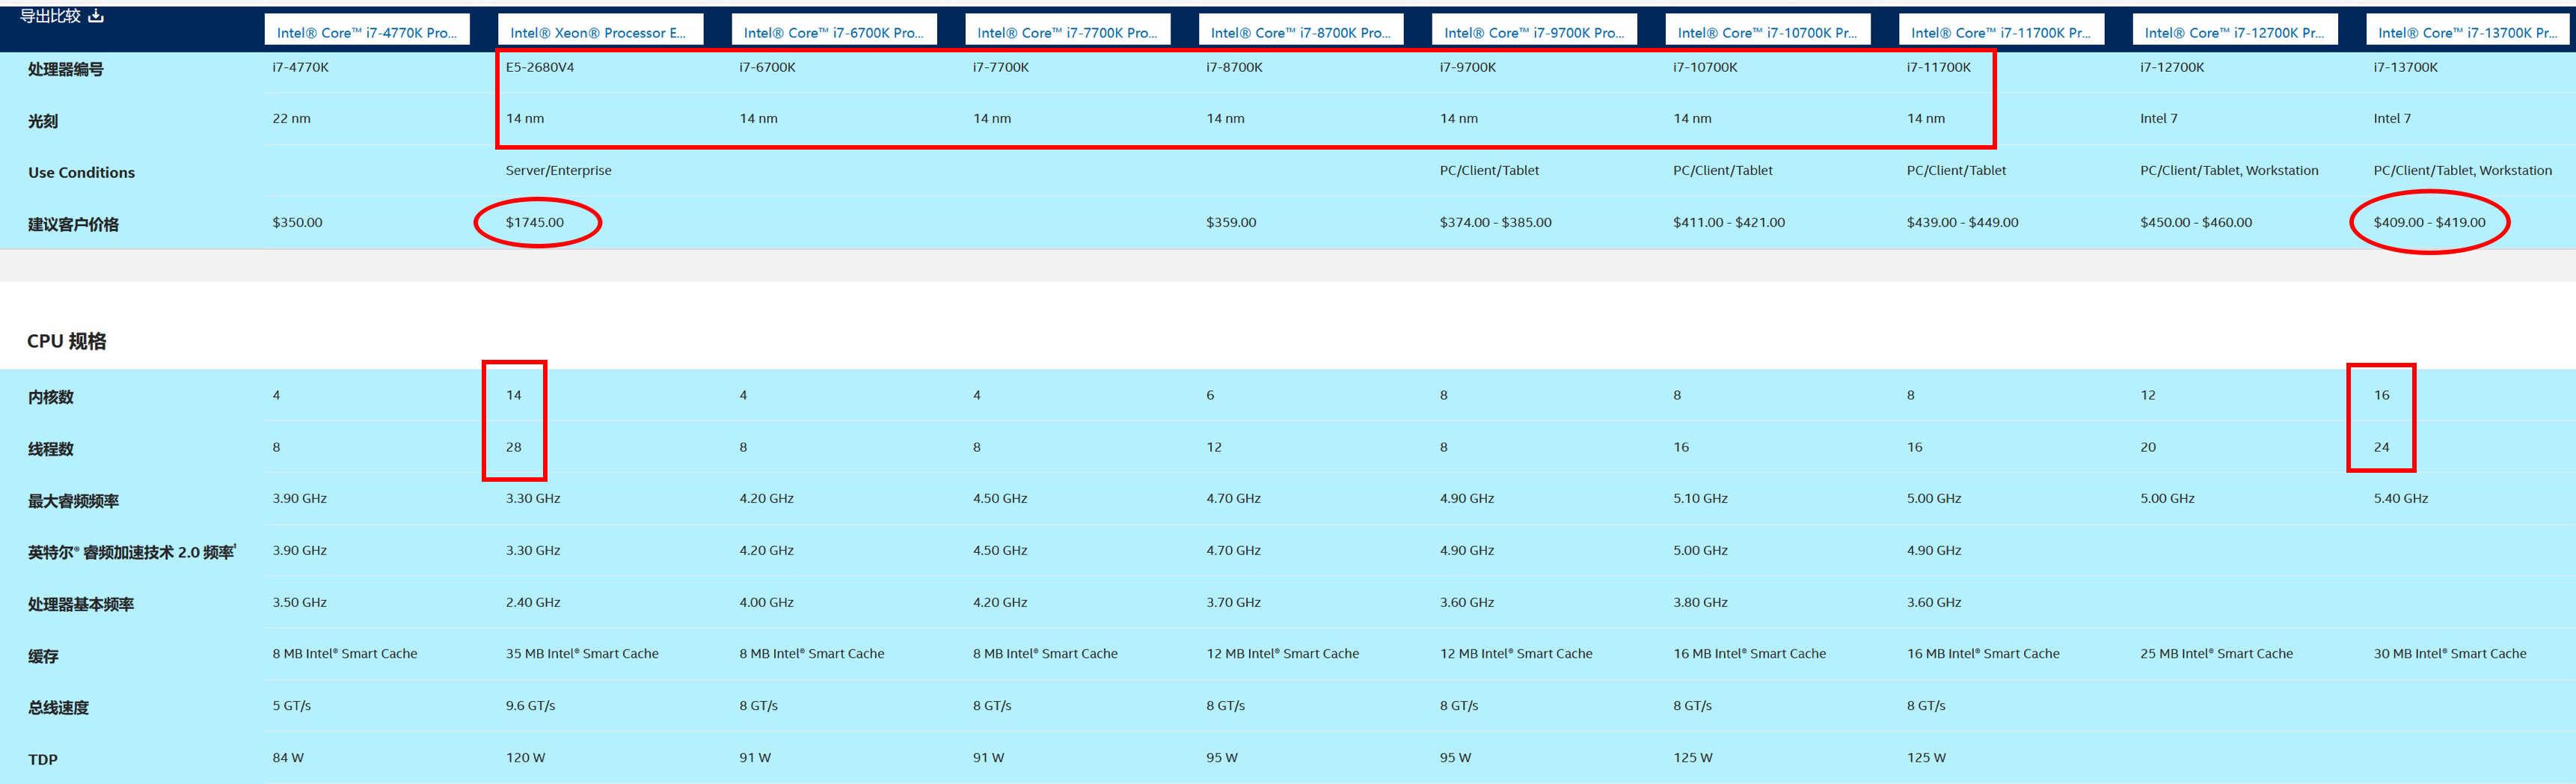This screenshot has width=2576, height=784.
Task: Click the E5-2680V4 processor number cell
Action: coord(540,67)
